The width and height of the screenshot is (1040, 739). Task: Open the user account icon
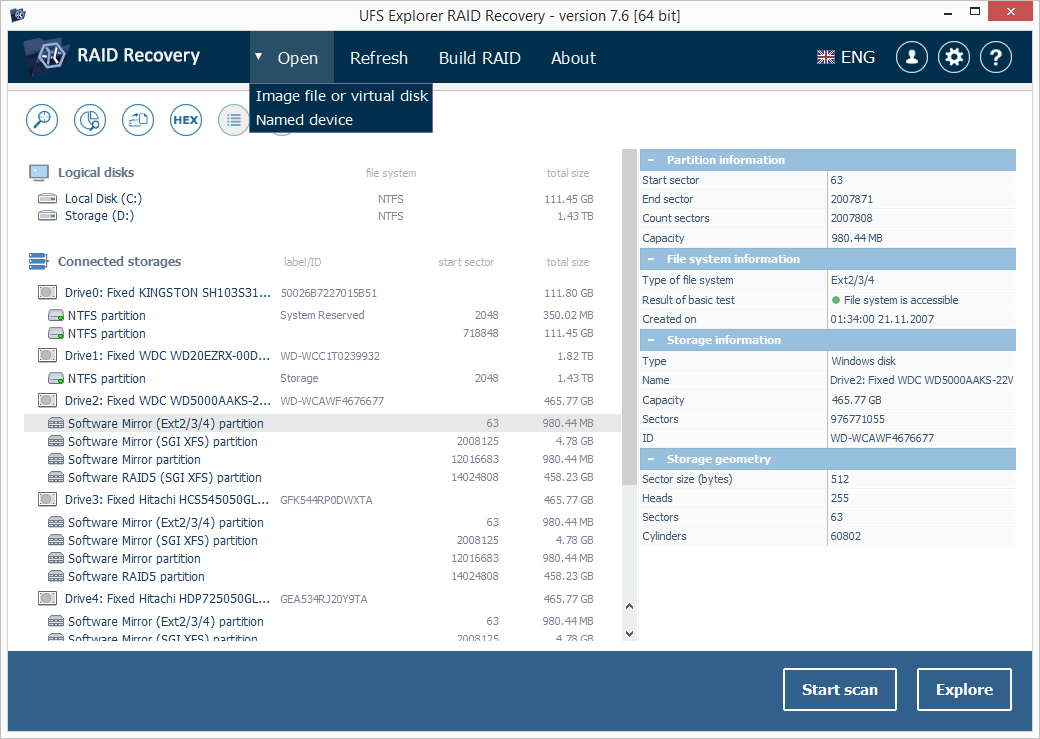(912, 58)
